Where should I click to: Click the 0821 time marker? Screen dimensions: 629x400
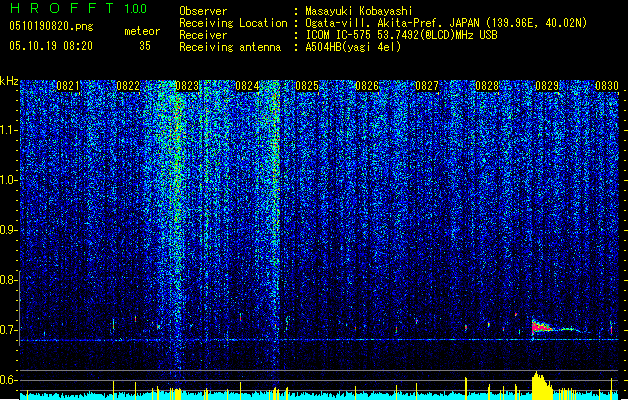click(68, 86)
